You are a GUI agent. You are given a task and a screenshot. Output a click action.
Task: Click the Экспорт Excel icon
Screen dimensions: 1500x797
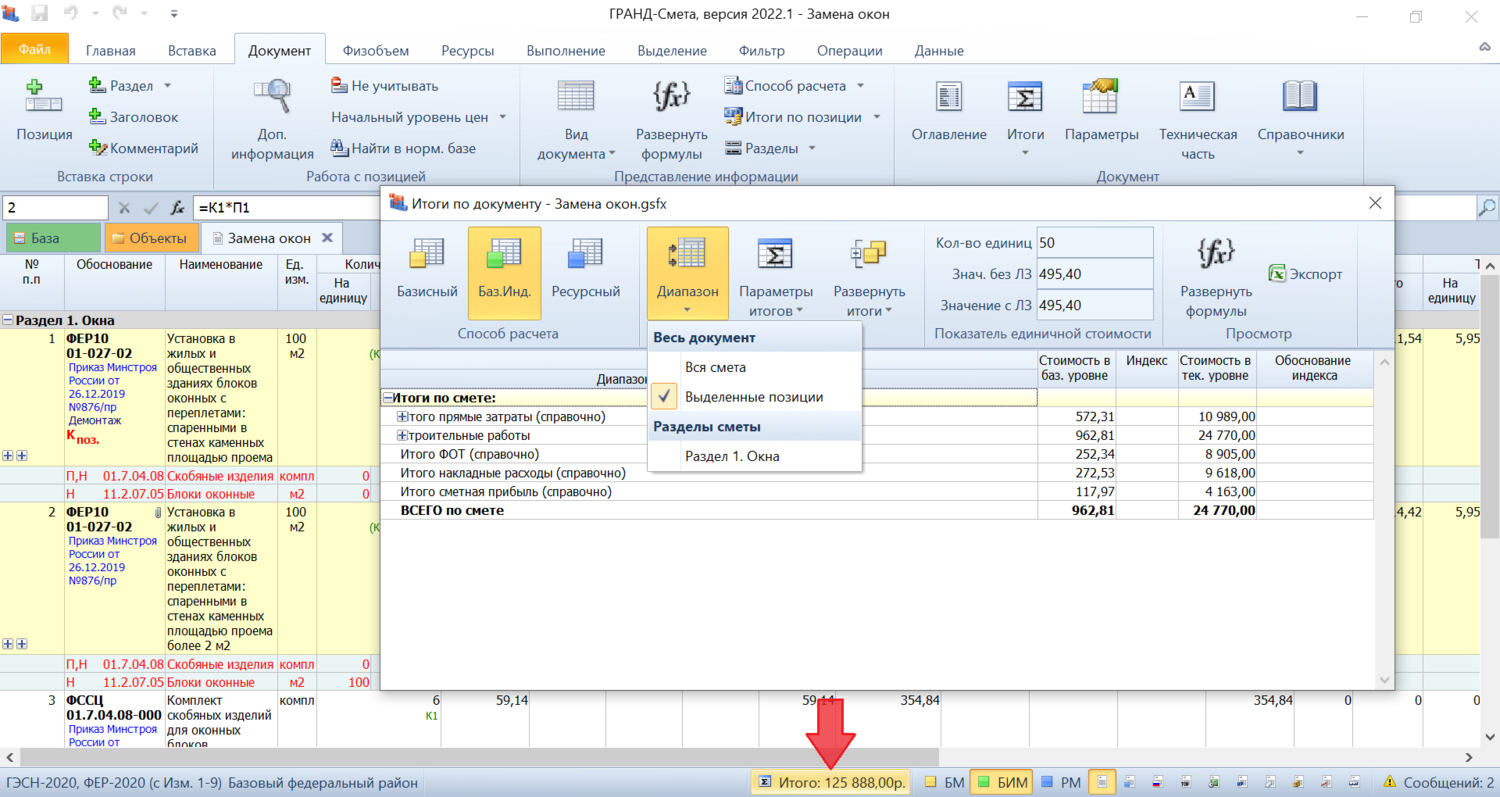coord(1277,274)
